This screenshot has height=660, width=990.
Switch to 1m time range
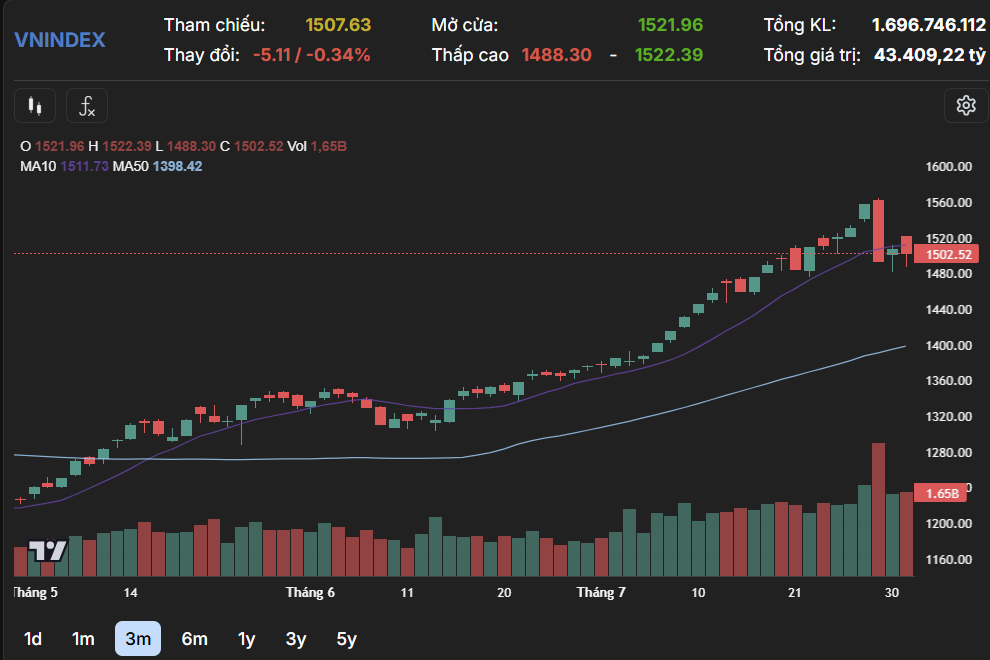83,639
